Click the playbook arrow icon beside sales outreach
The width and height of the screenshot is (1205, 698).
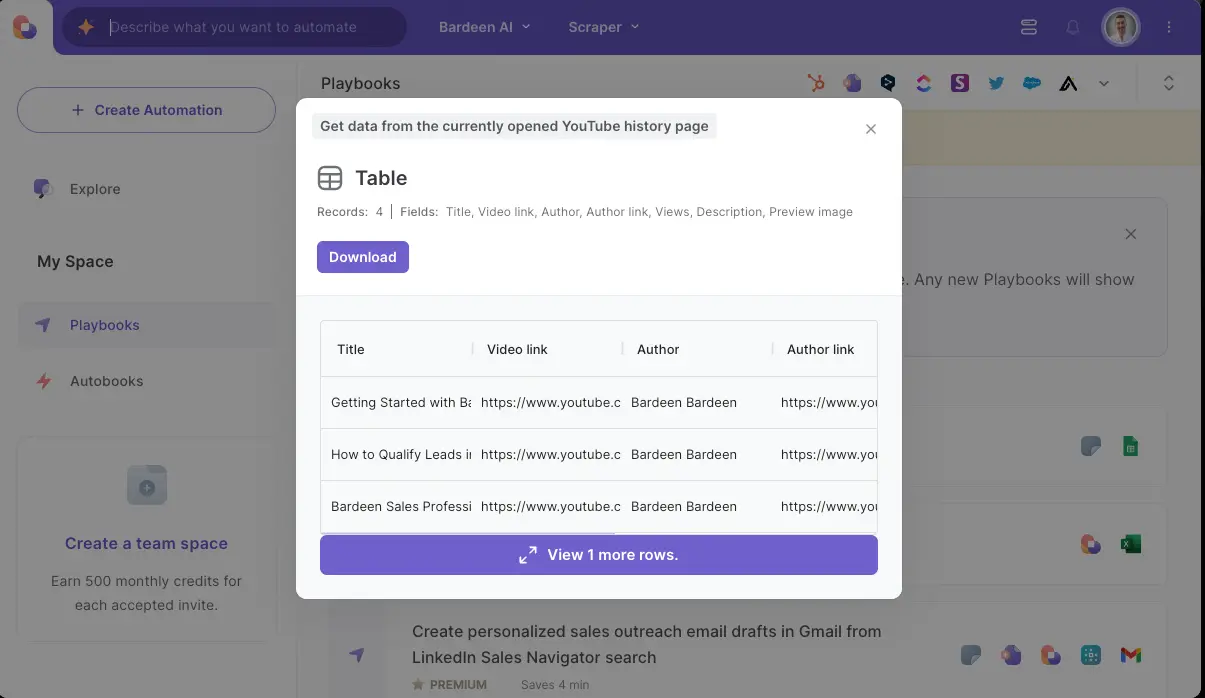(x=357, y=655)
